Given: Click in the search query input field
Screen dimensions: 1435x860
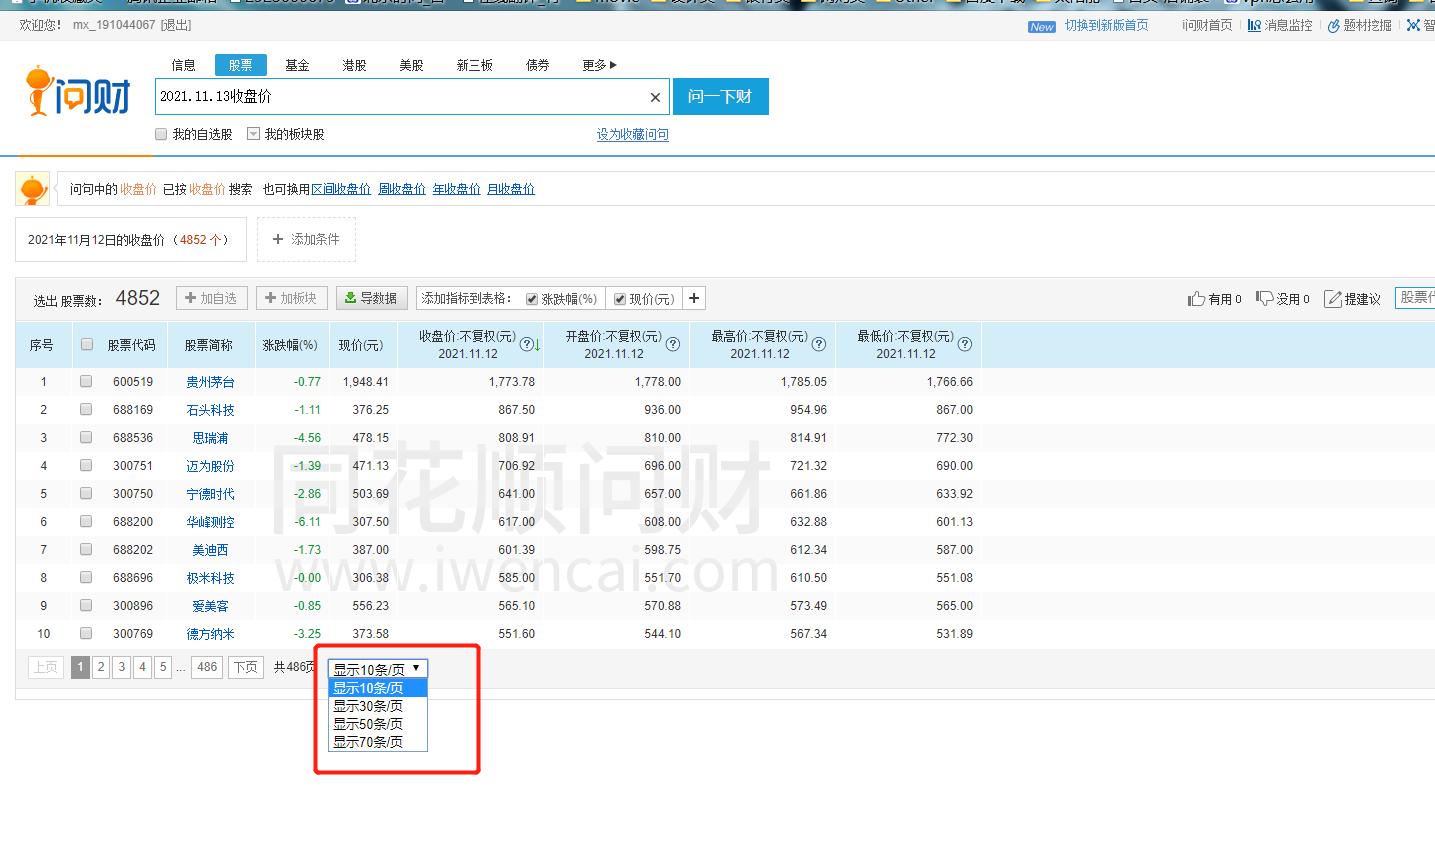Looking at the screenshot, I should click(400, 97).
